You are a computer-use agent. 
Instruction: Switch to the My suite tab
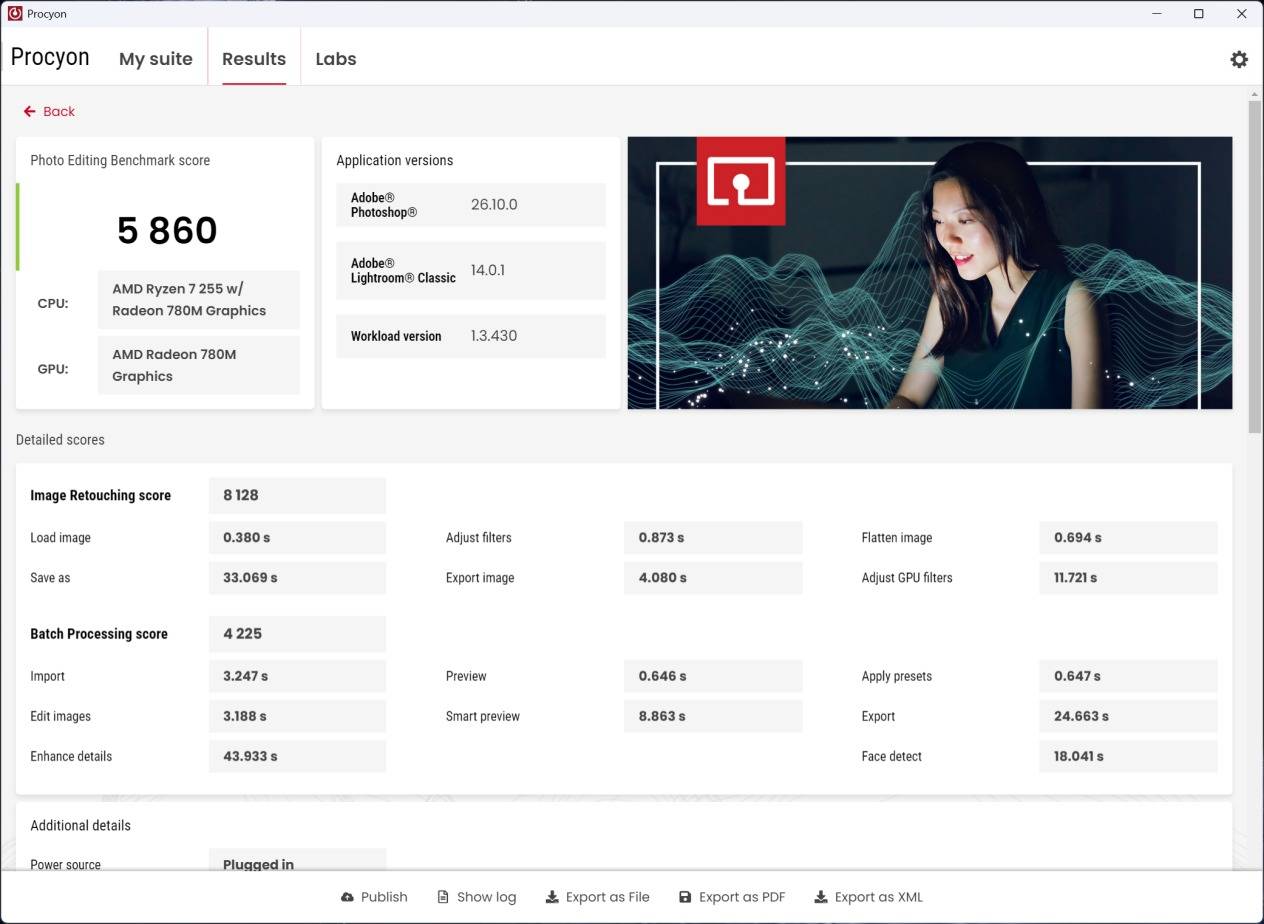tap(155, 59)
